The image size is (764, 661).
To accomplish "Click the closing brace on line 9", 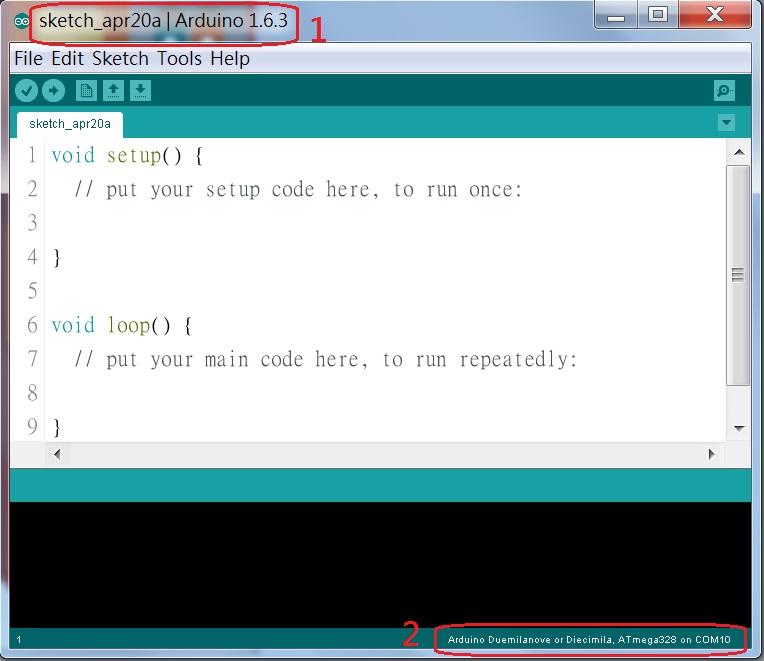I will point(57,427).
